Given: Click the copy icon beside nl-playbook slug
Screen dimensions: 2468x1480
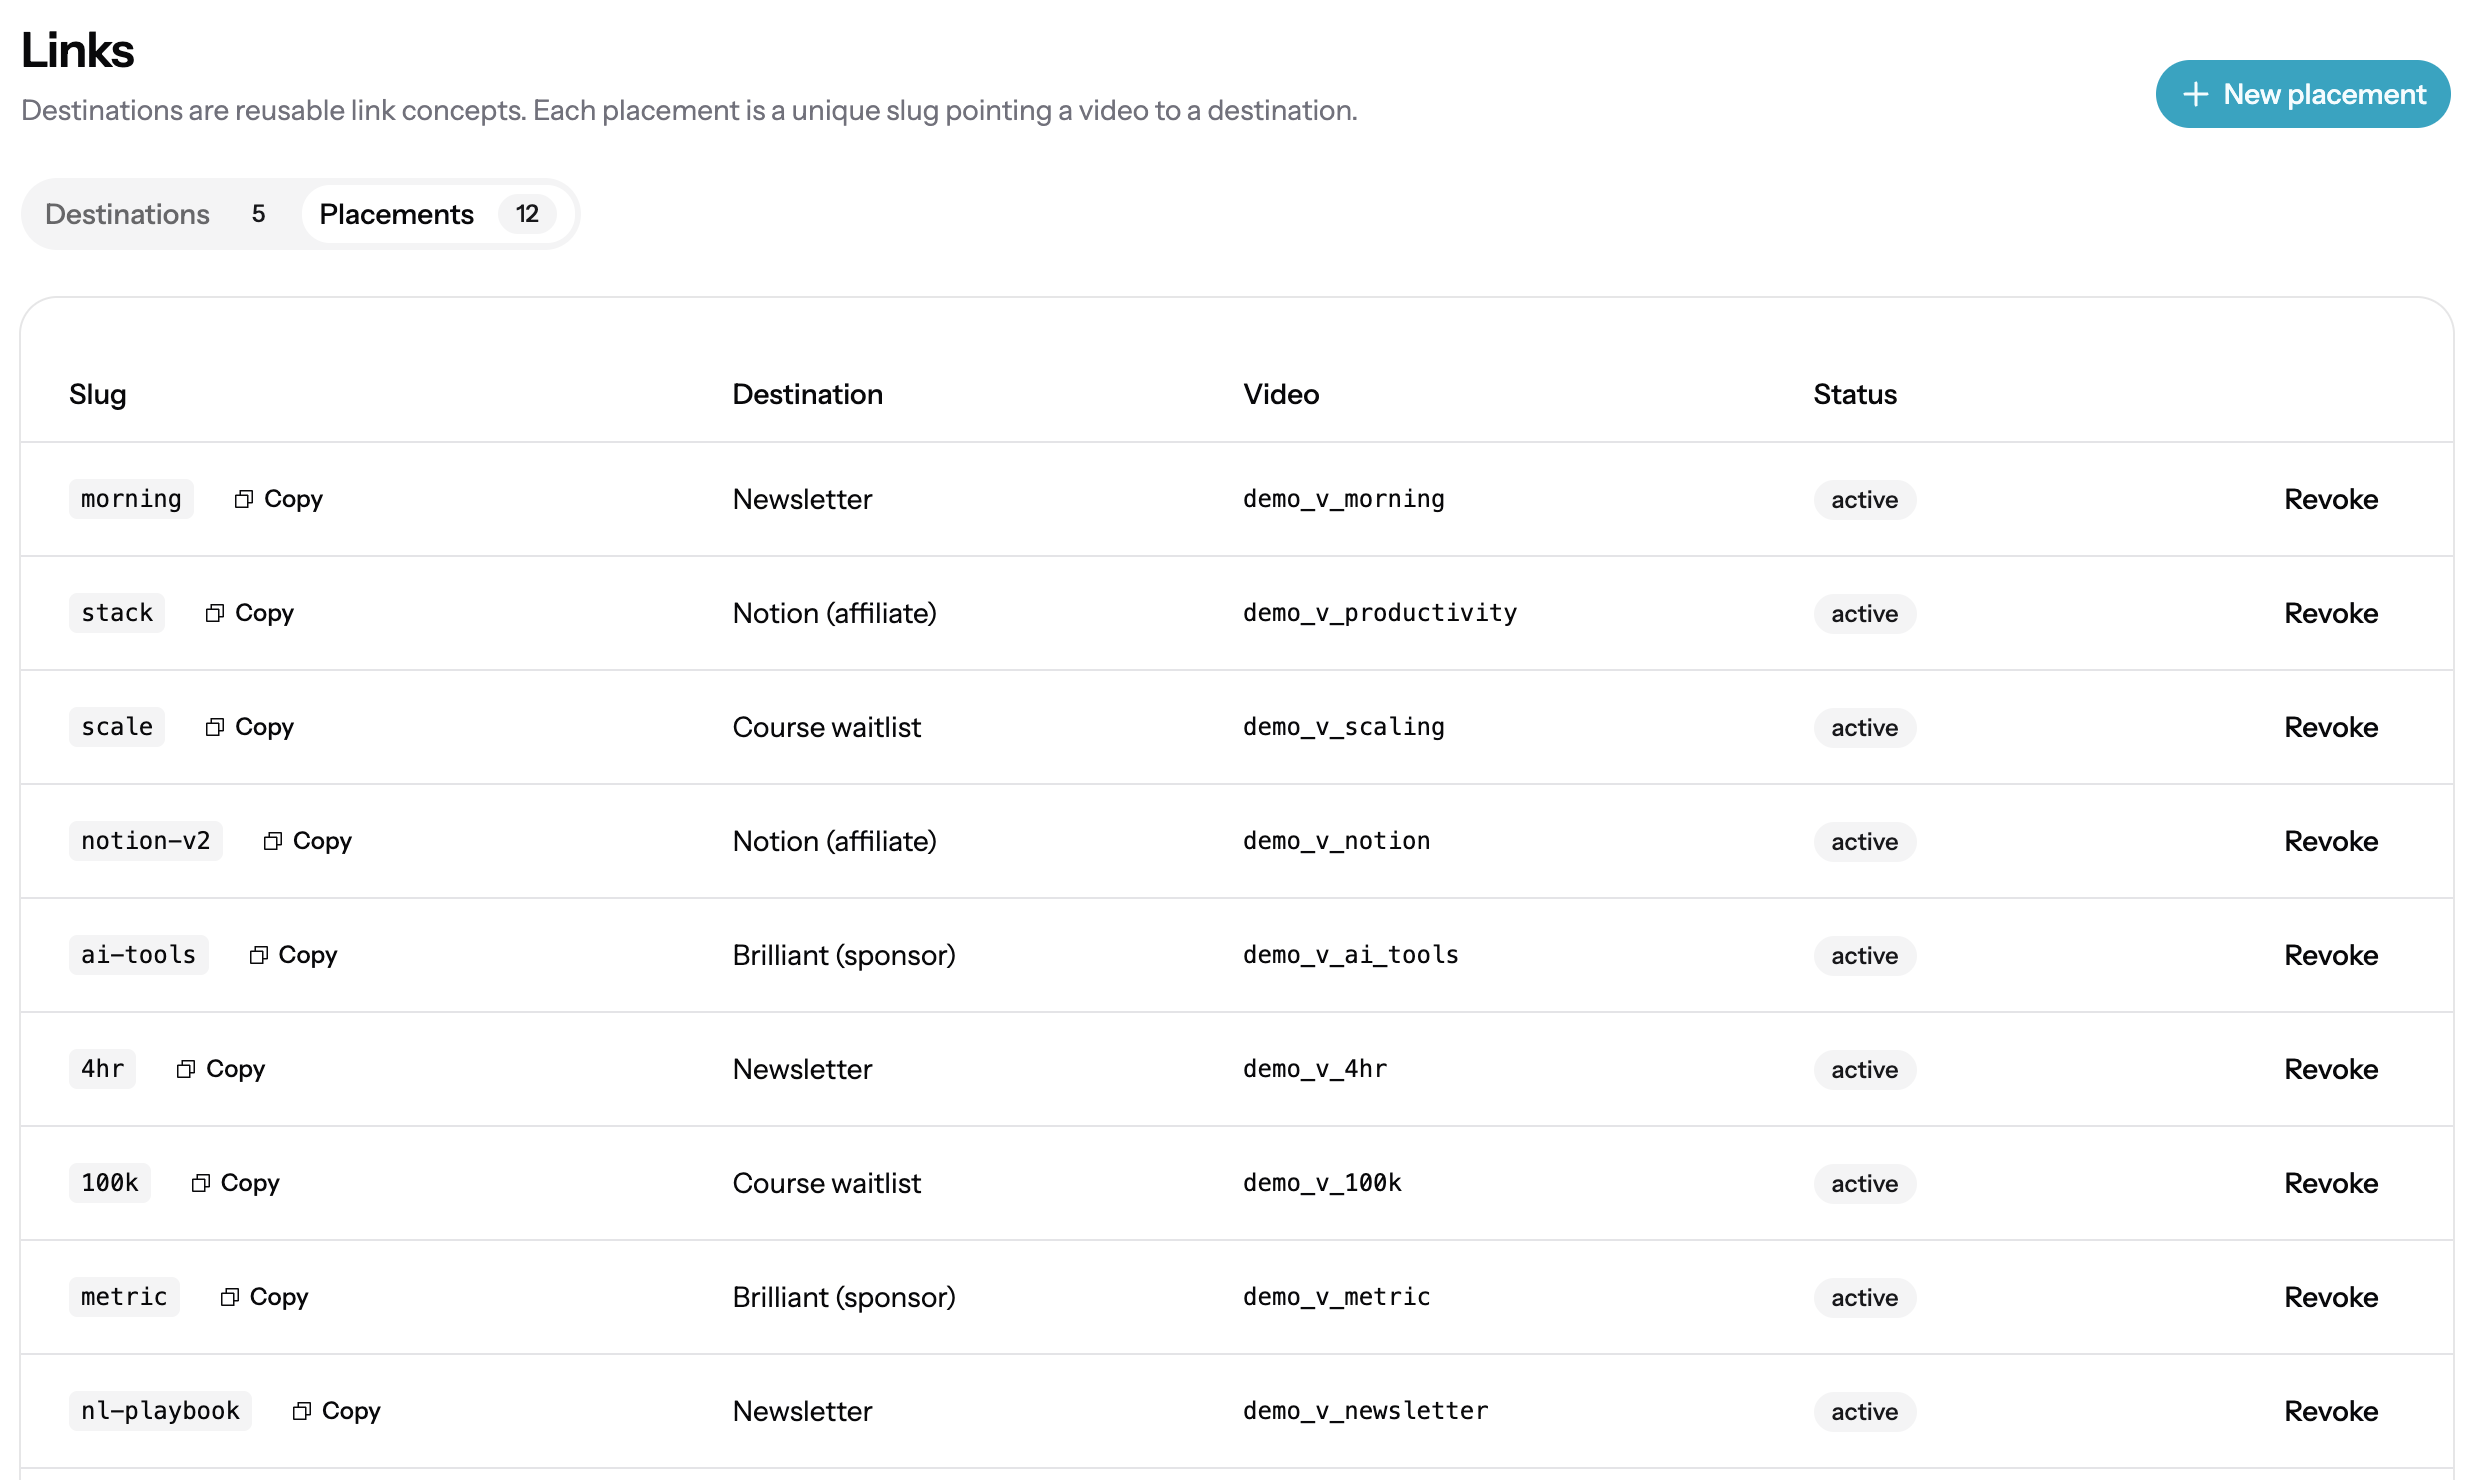Looking at the screenshot, I should pos(301,1411).
